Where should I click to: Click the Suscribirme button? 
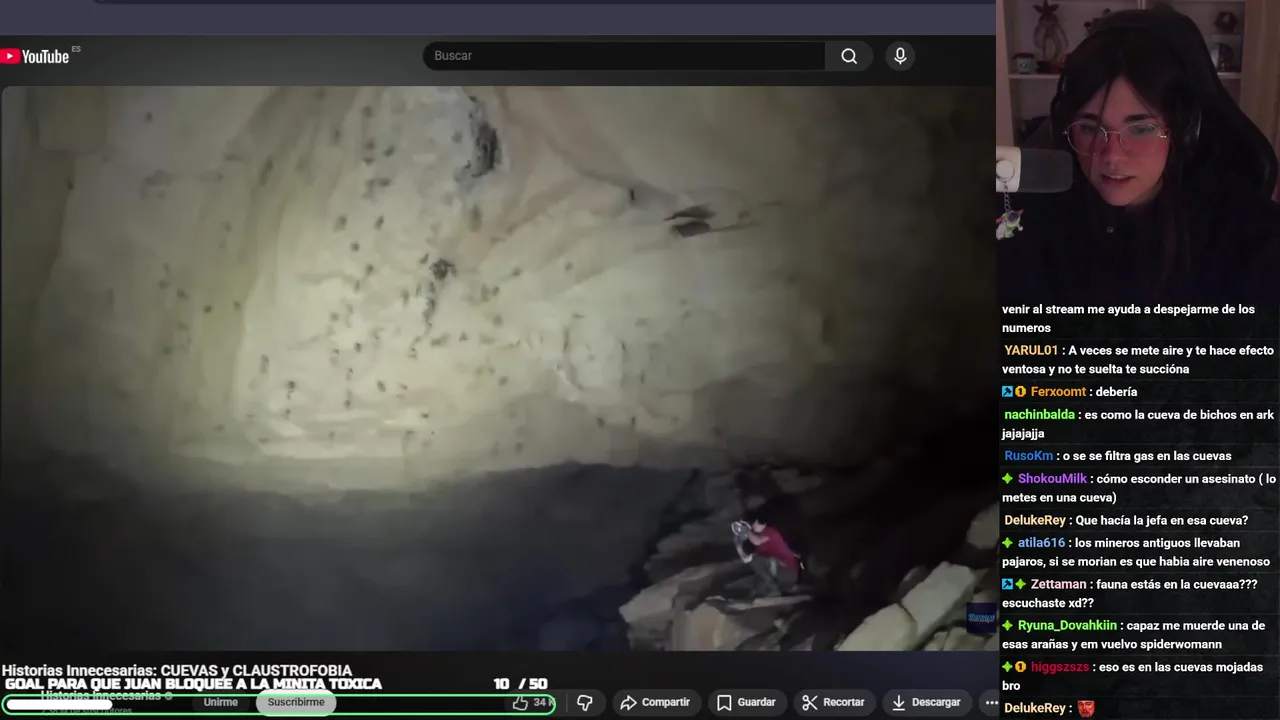pyautogui.click(x=296, y=703)
